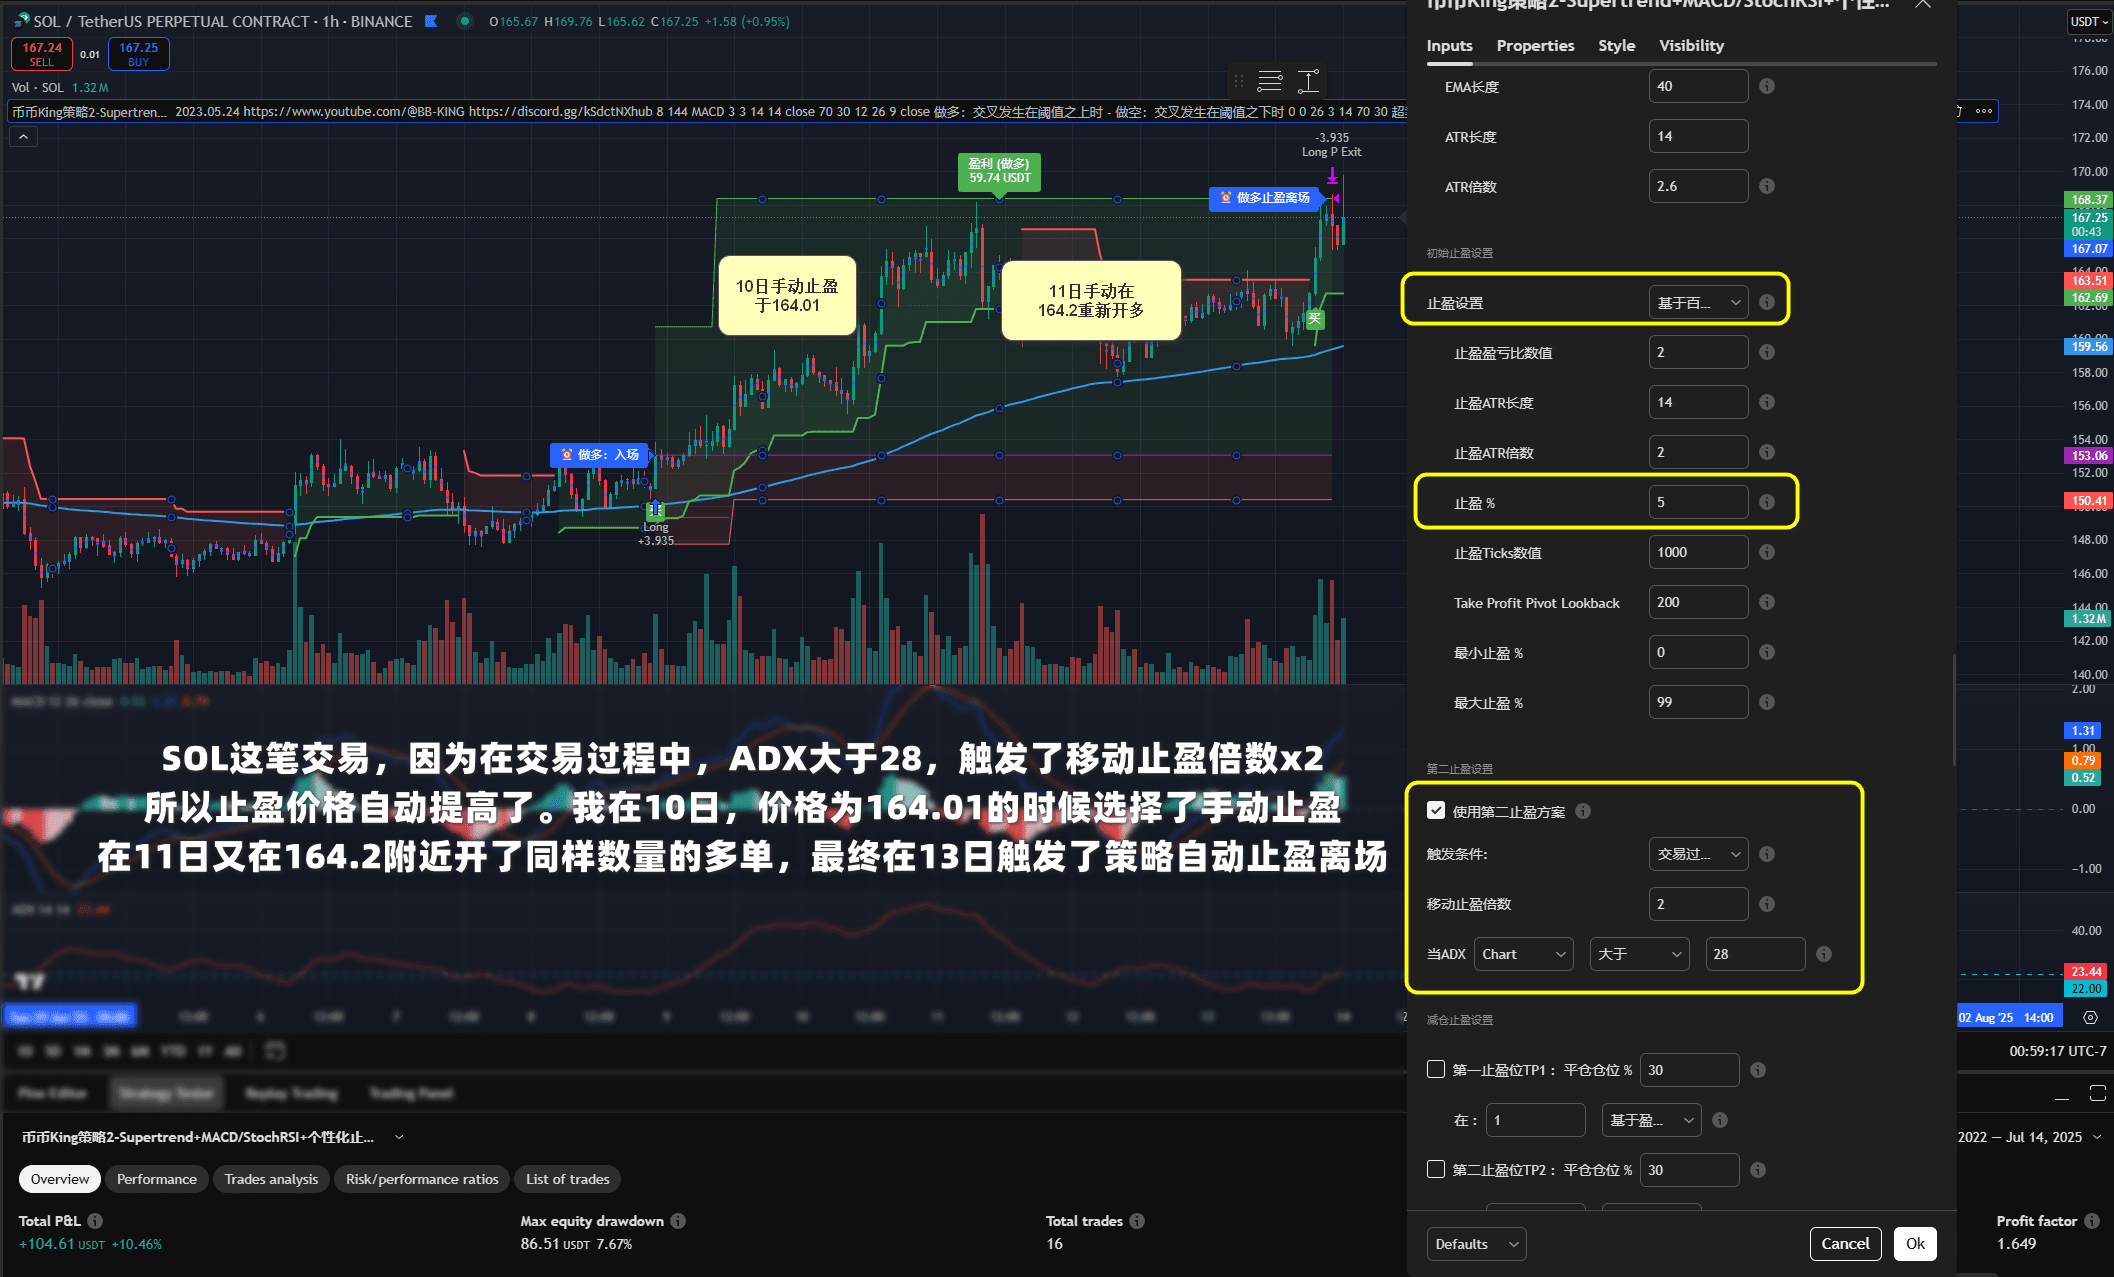Collapse the indicator legend arrow
Image resolution: width=2114 pixels, height=1277 pixels.
(24, 136)
